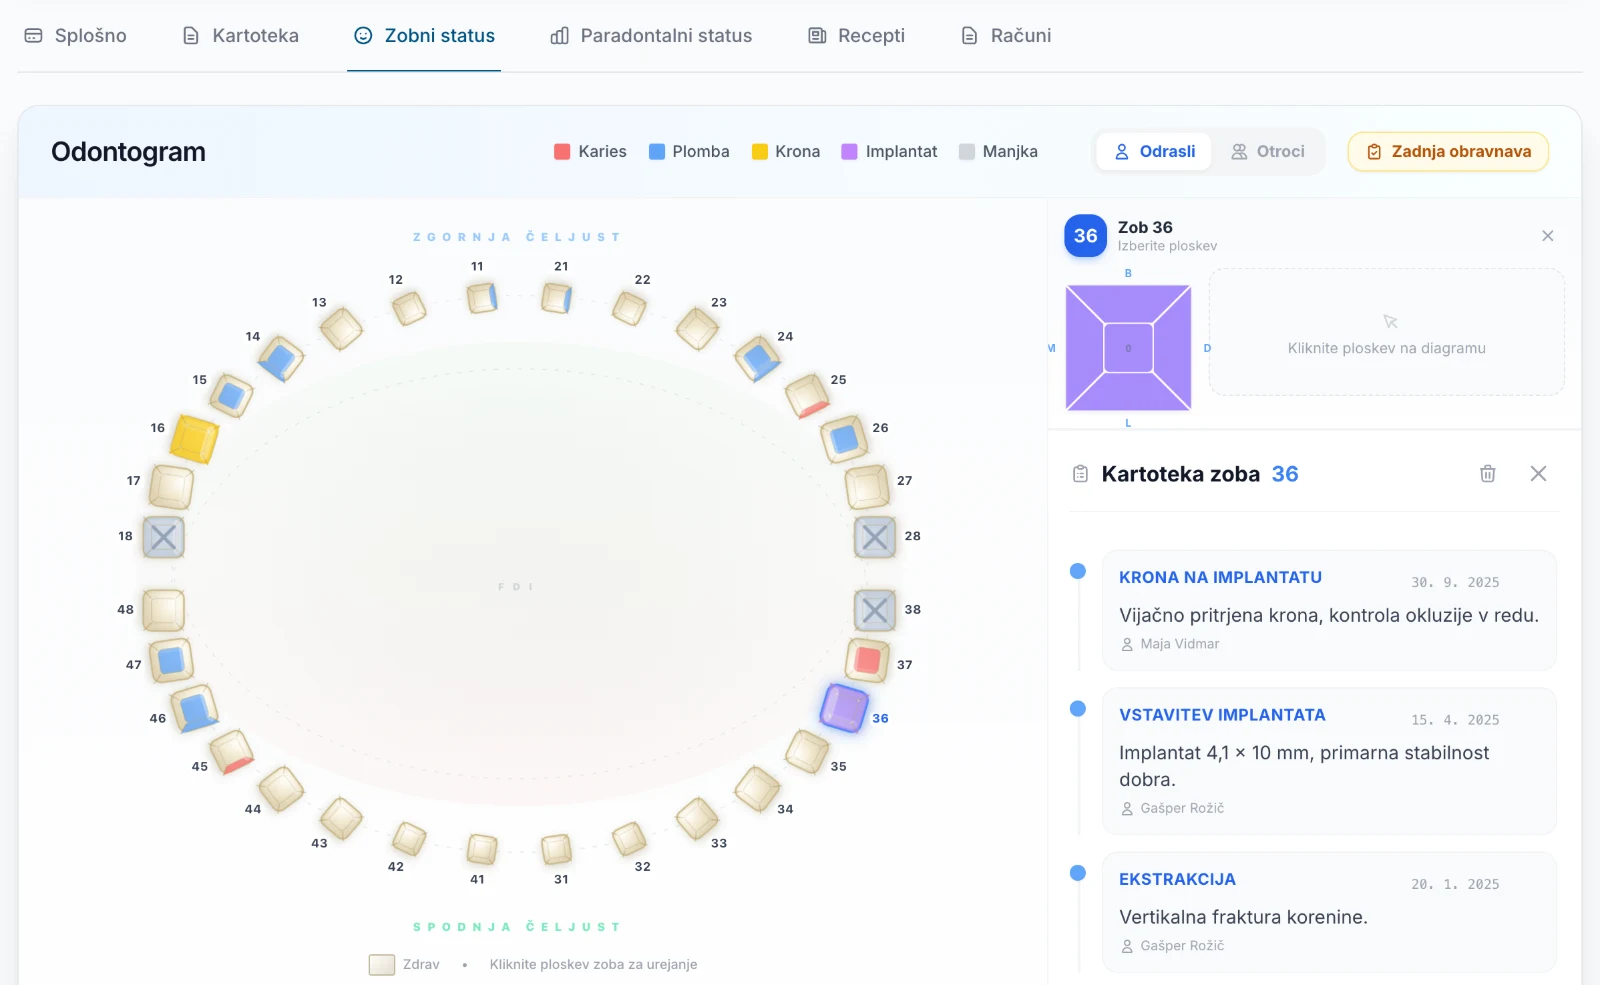Open the Kartoteka tab

pos(240,36)
